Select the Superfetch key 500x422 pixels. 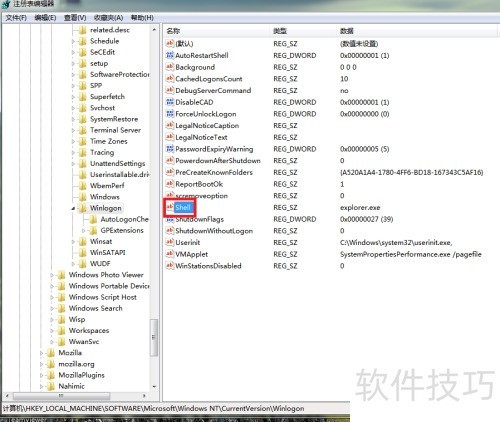coord(107,97)
